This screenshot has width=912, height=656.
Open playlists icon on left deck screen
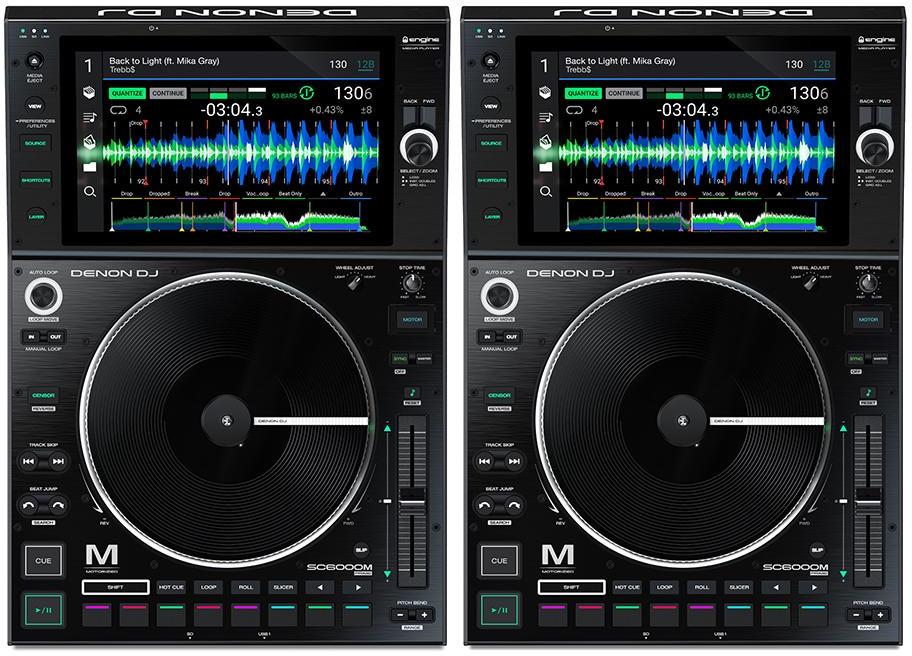click(x=90, y=117)
